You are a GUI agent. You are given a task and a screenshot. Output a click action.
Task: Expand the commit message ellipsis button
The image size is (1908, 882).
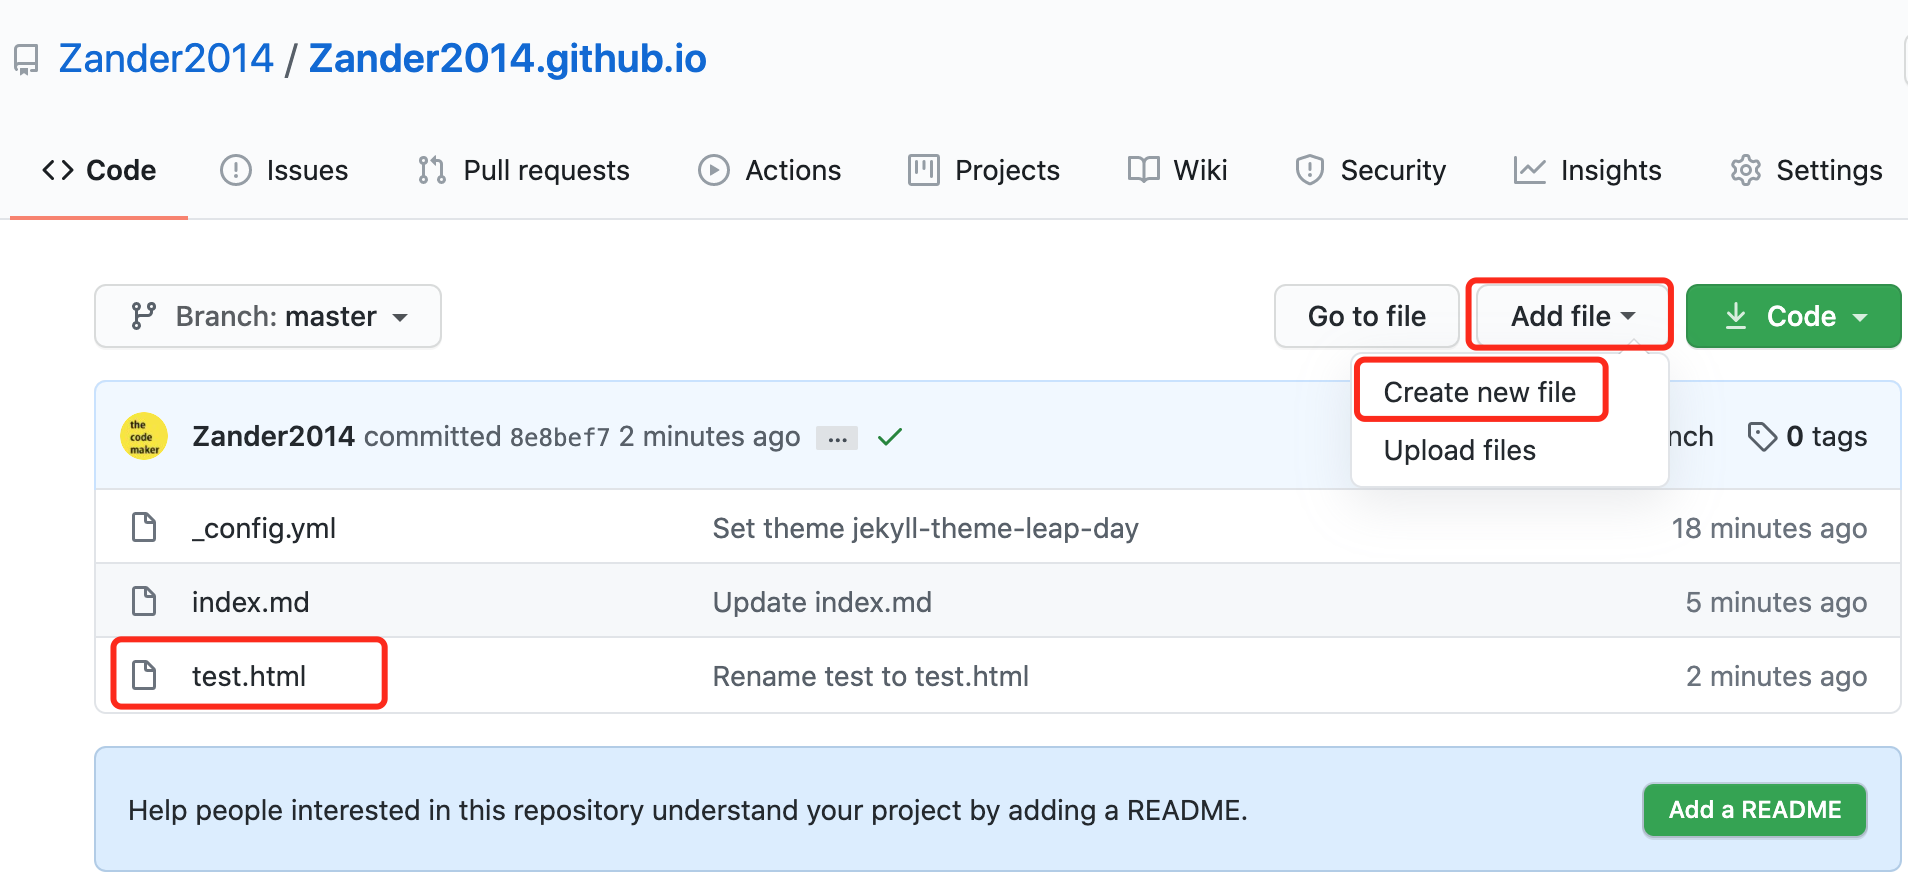(837, 438)
